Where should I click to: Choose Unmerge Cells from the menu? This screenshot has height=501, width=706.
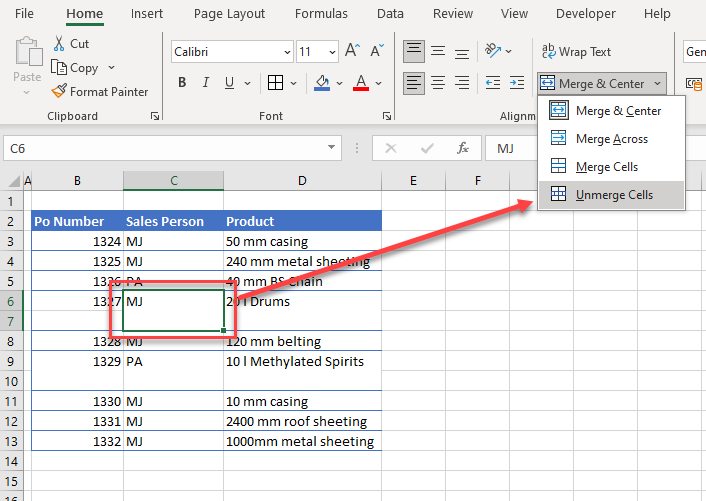pyautogui.click(x=613, y=195)
